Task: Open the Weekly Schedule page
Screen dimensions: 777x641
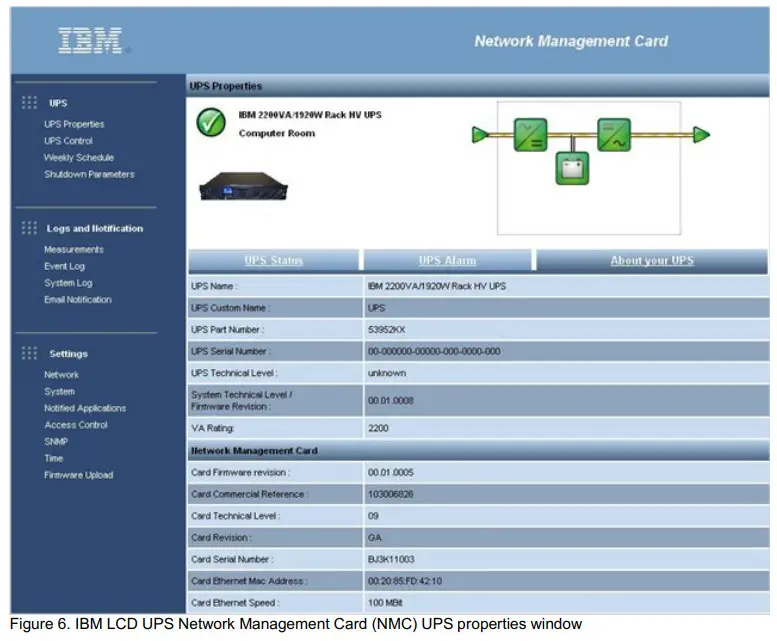Action: (x=79, y=158)
